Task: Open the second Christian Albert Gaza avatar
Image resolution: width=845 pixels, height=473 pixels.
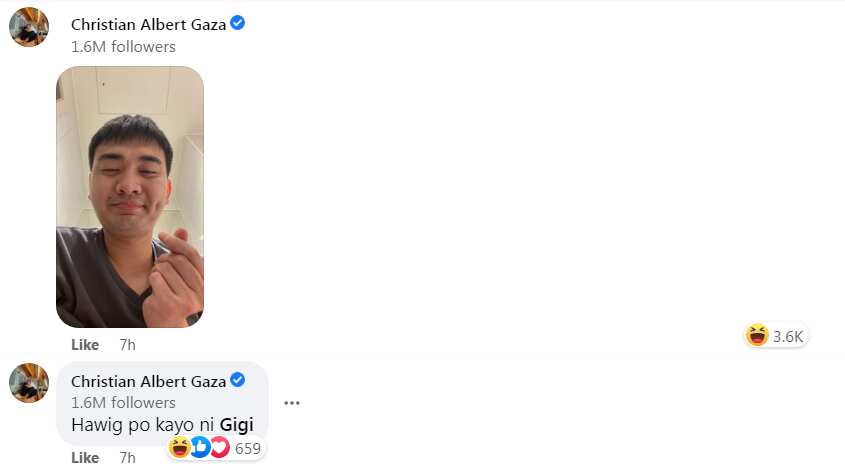Action: (29, 383)
